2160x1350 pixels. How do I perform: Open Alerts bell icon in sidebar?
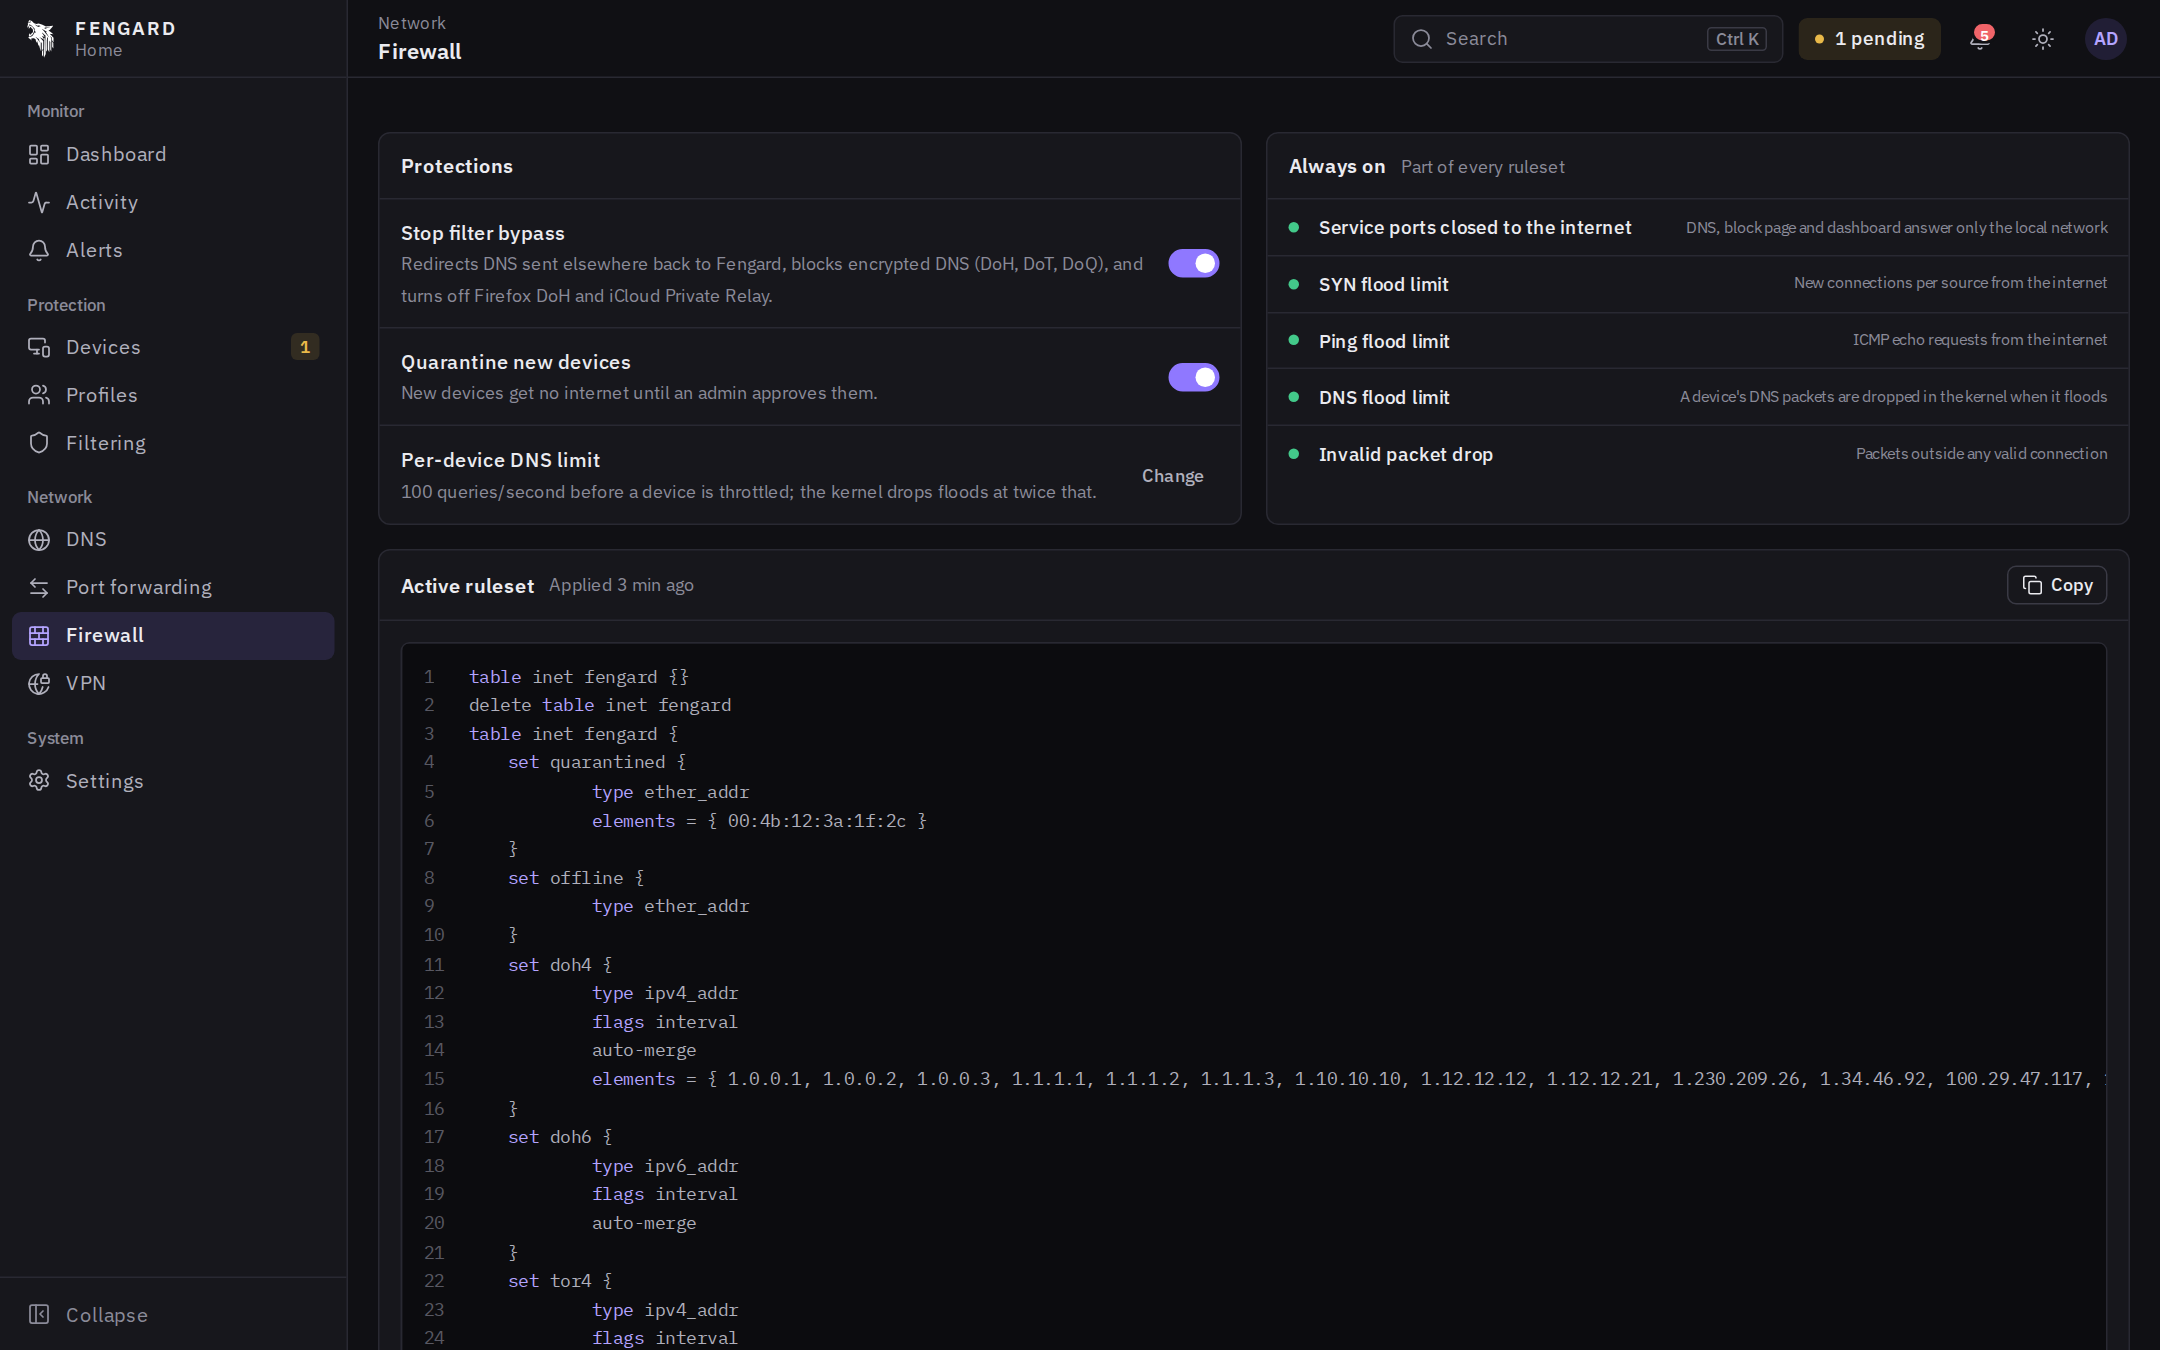[x=39, y=250]
